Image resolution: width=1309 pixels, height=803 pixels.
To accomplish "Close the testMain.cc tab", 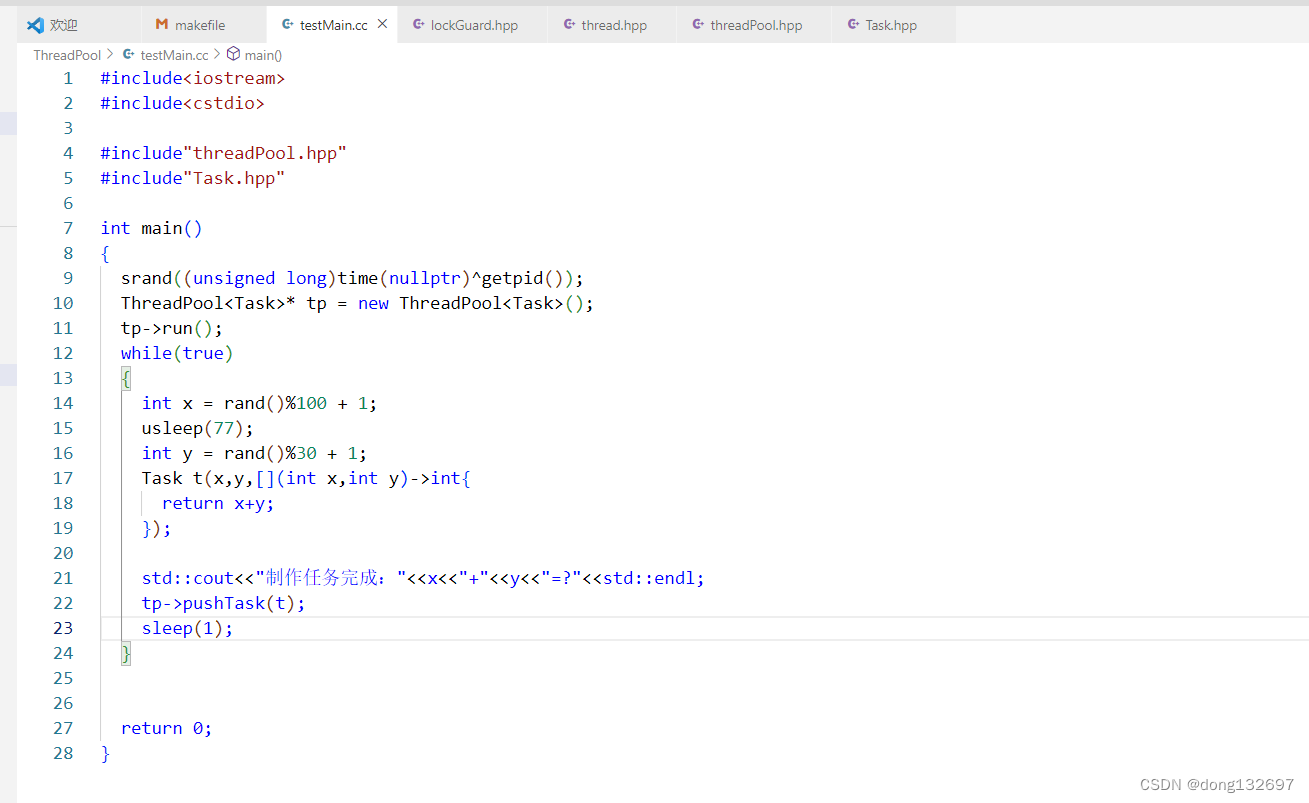I will click(382, 24).
